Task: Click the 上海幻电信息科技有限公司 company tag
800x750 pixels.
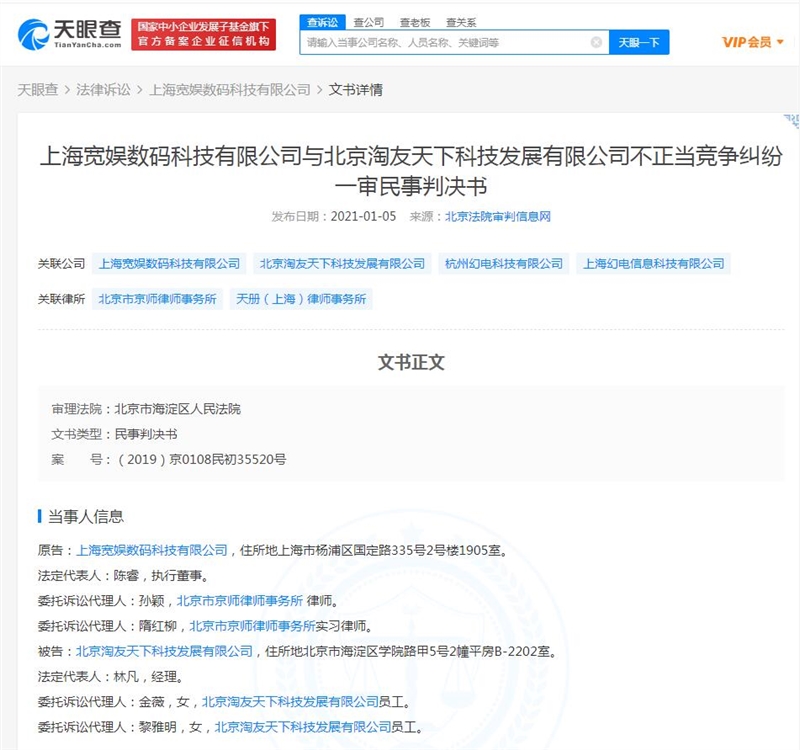Action: (653, 264)
